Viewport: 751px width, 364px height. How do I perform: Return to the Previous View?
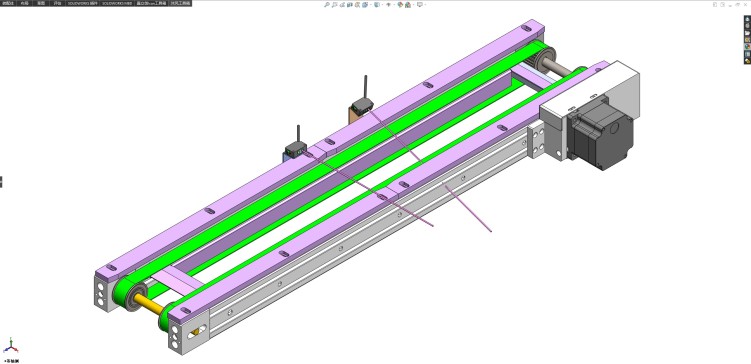pyautogui.click(x=342, y=5)
